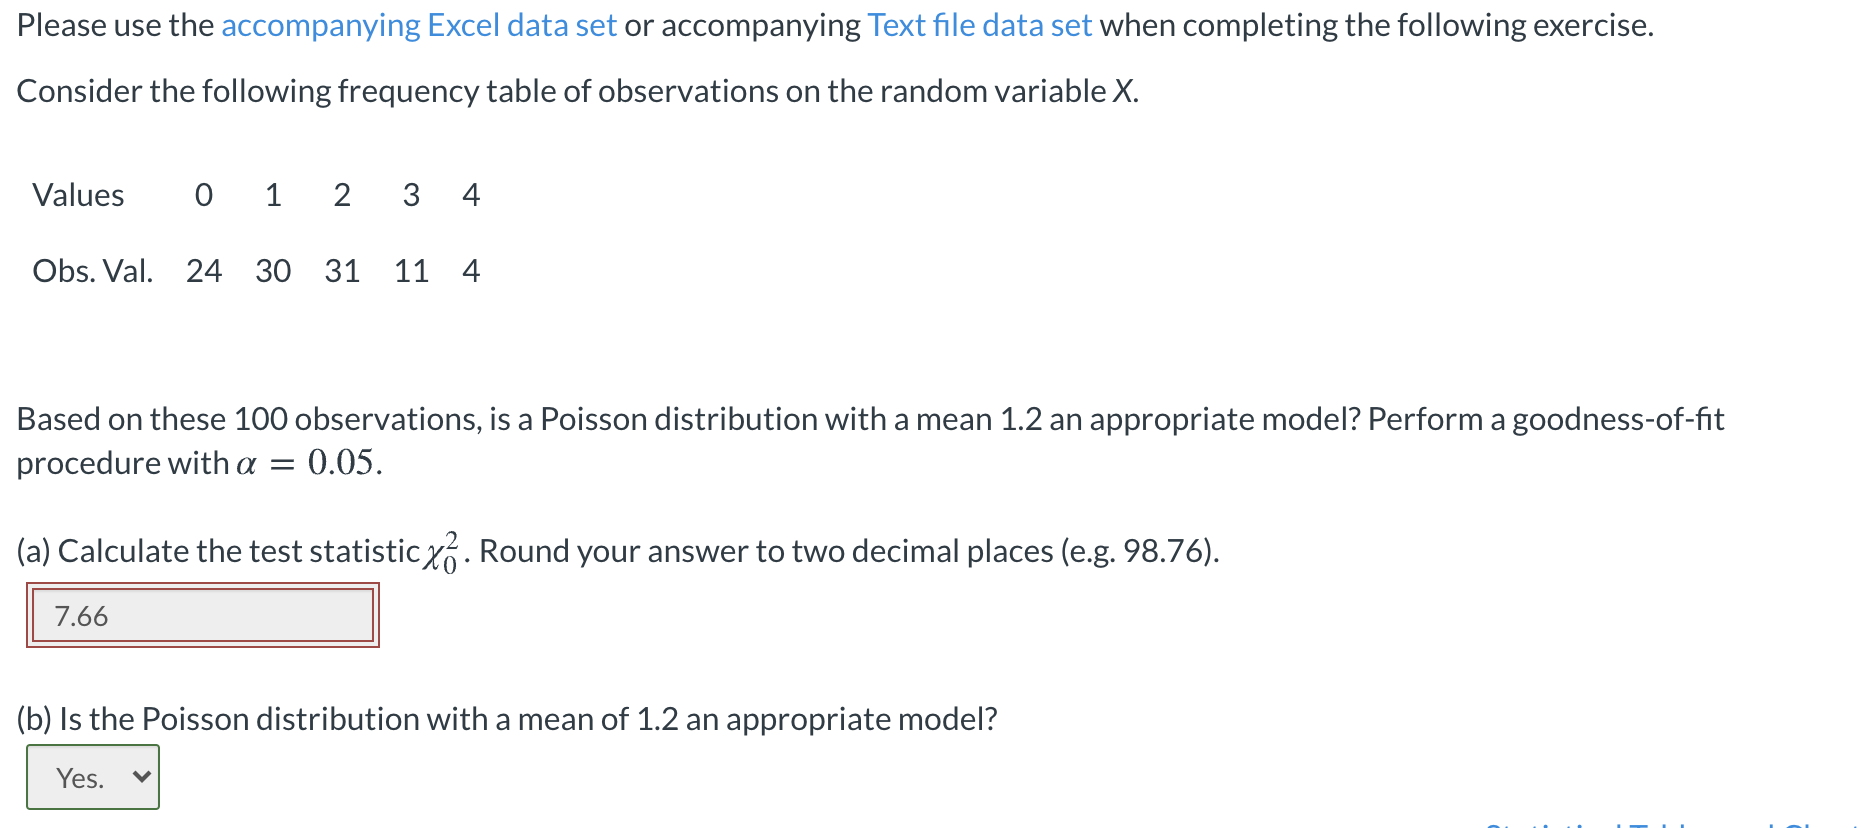Click the 'Consider the following frequency table' sentence
The width and height of the screenshot is (1864, 828).
point(578,91)
